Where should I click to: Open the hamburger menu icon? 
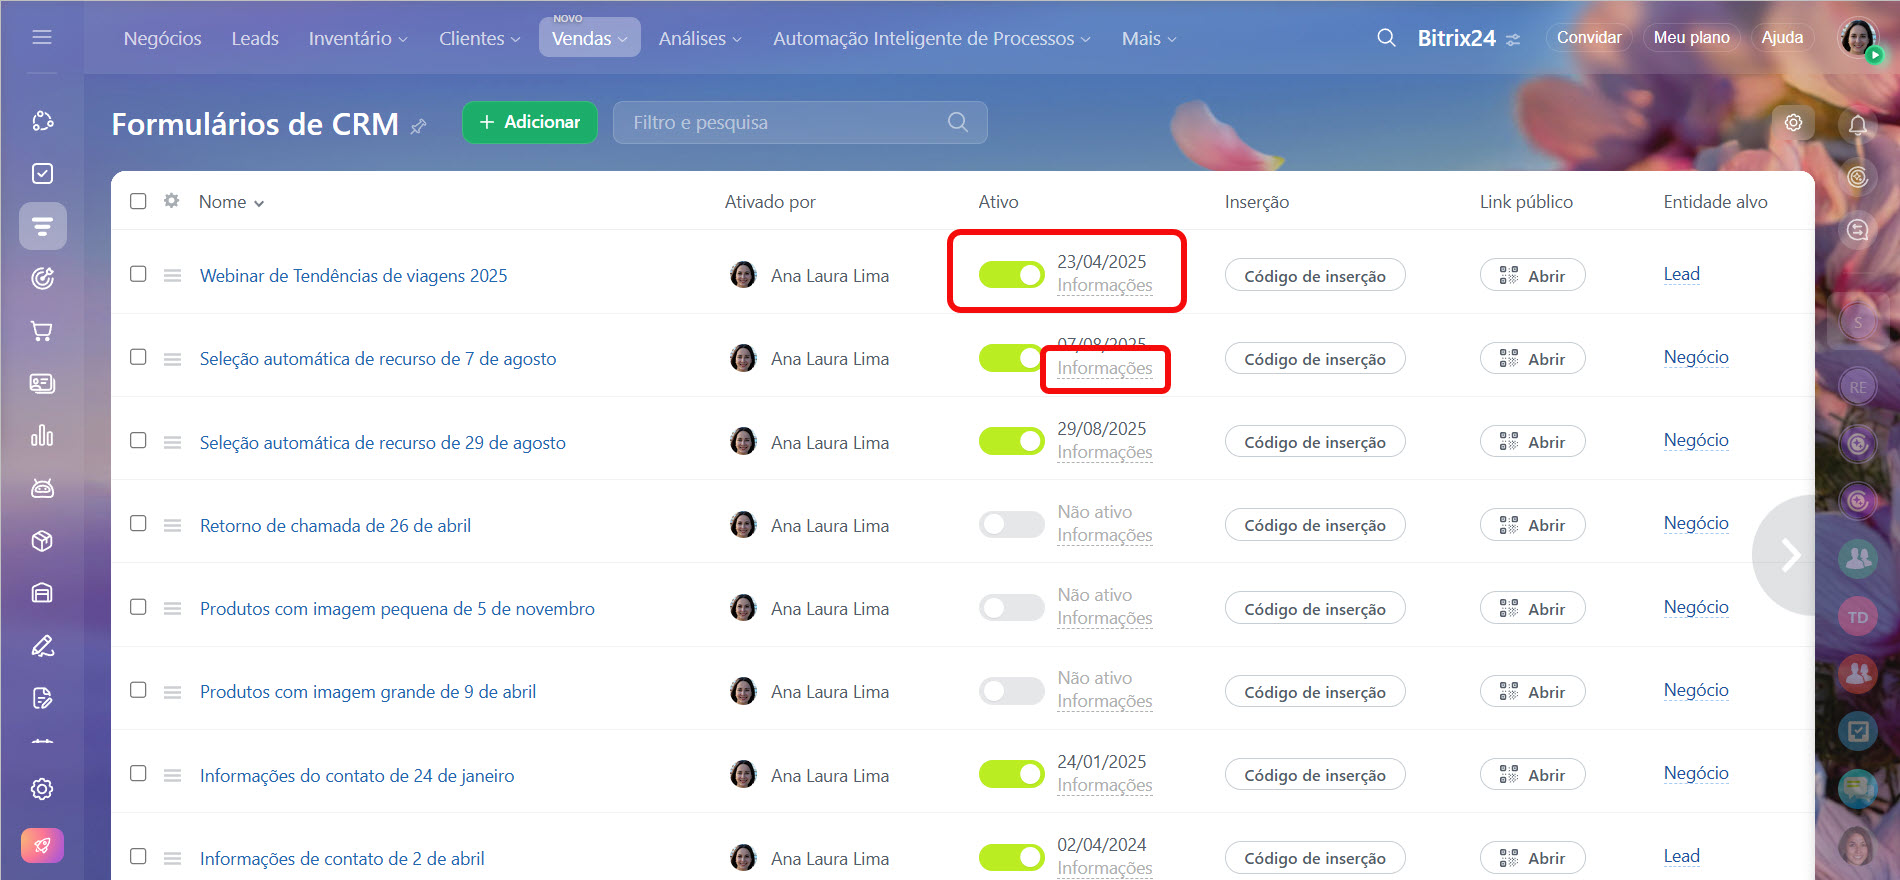[x=42, y=37]
